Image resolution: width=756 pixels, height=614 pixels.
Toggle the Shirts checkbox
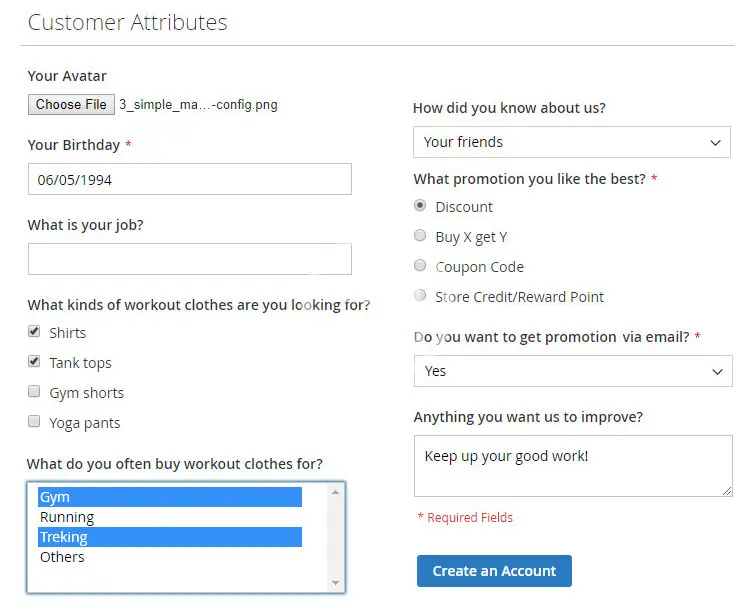click(x=35, y=332)
